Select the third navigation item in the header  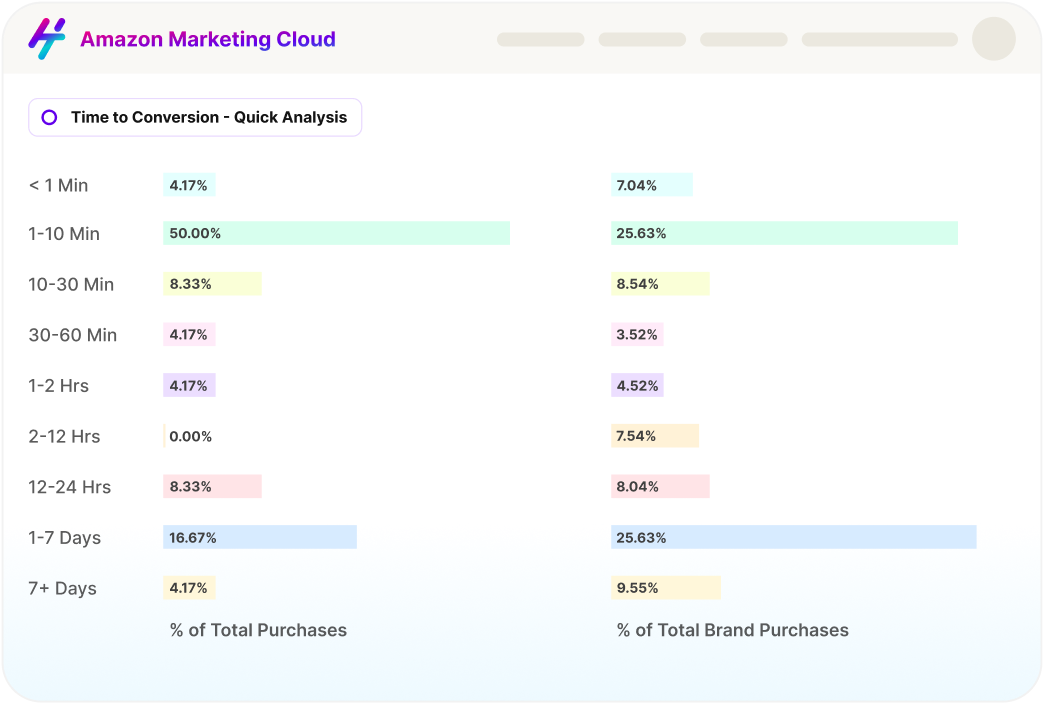tap(742, 39)
